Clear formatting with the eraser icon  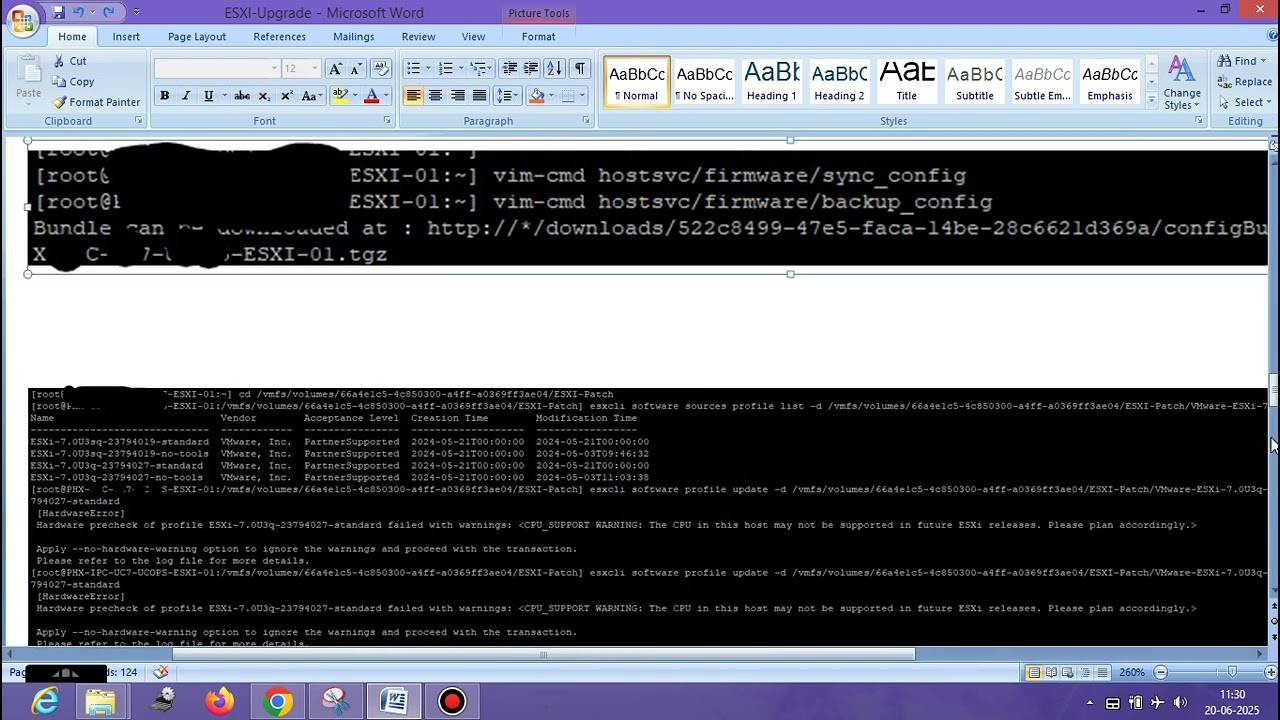(x=380, y=68)
